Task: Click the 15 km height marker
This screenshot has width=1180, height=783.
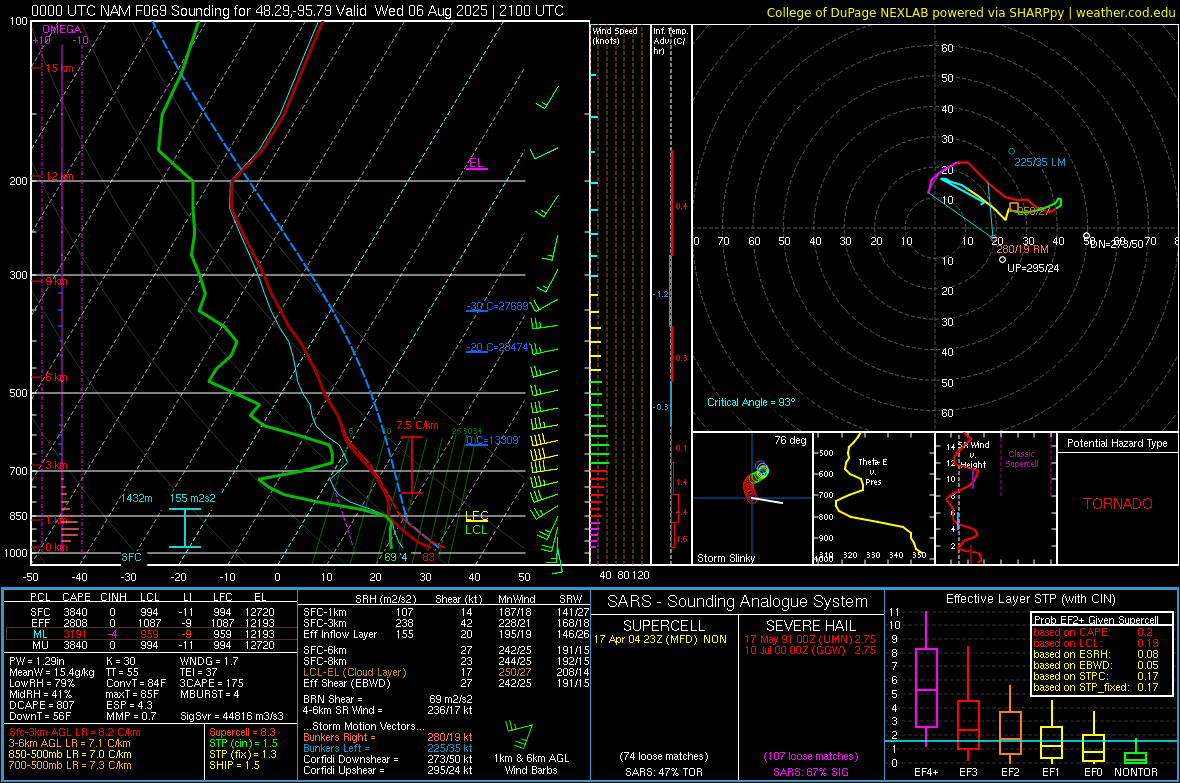Action: point(59,68)
